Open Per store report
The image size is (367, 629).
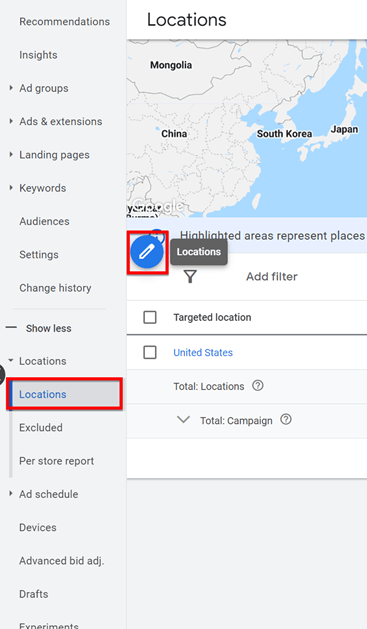(57, 461)
